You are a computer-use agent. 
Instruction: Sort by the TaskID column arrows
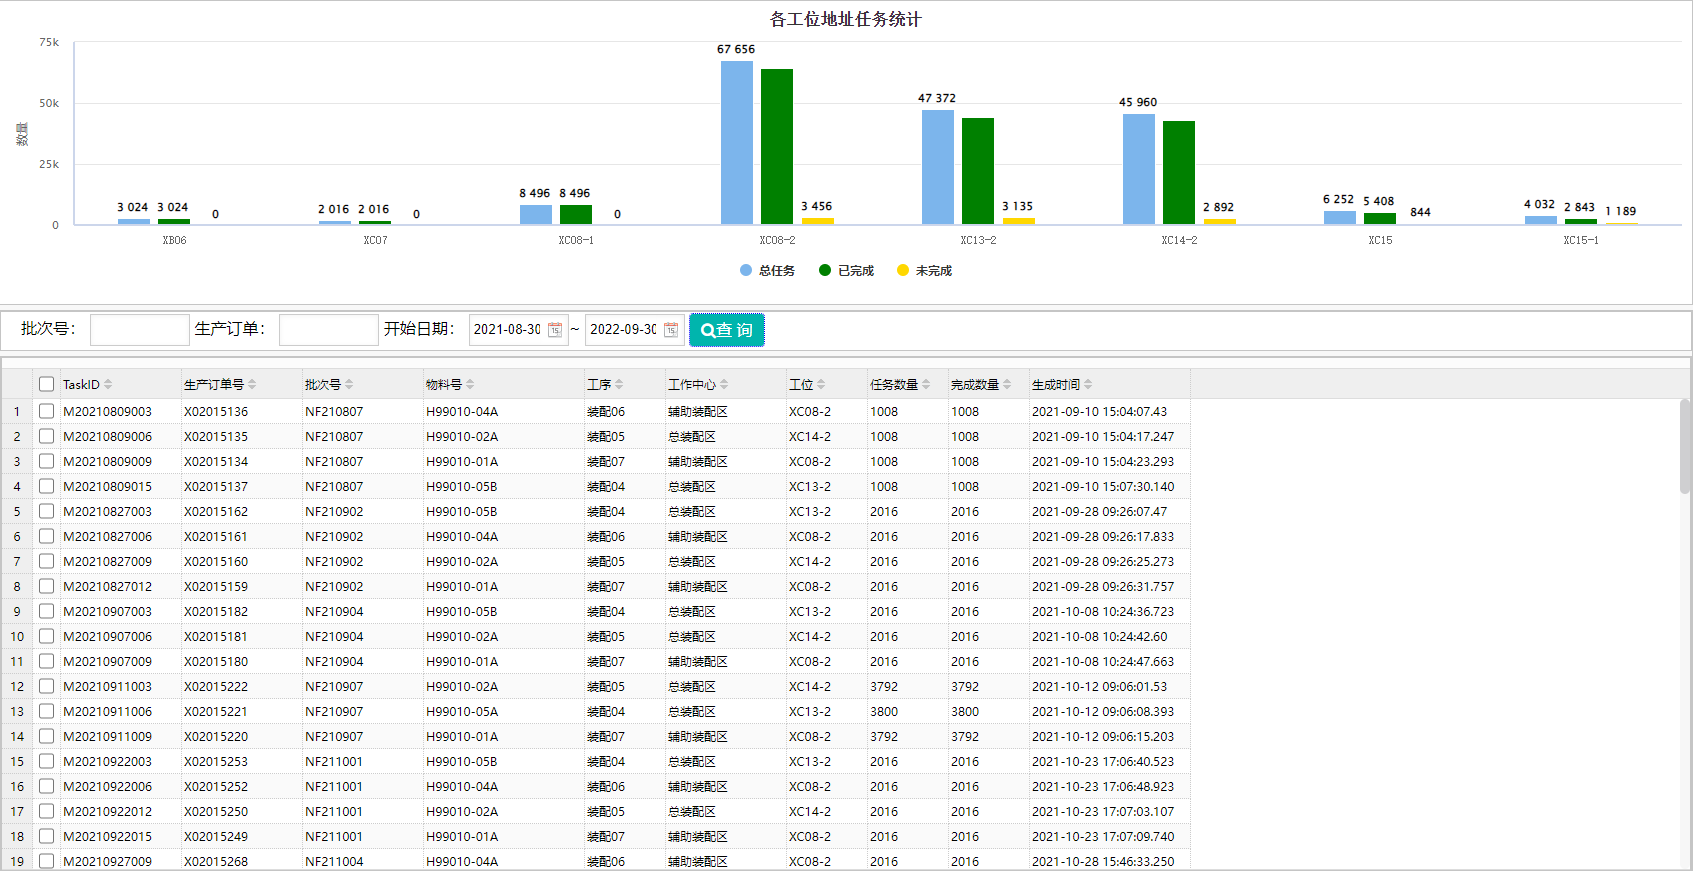pyautogui.click(x=108, y=384)
